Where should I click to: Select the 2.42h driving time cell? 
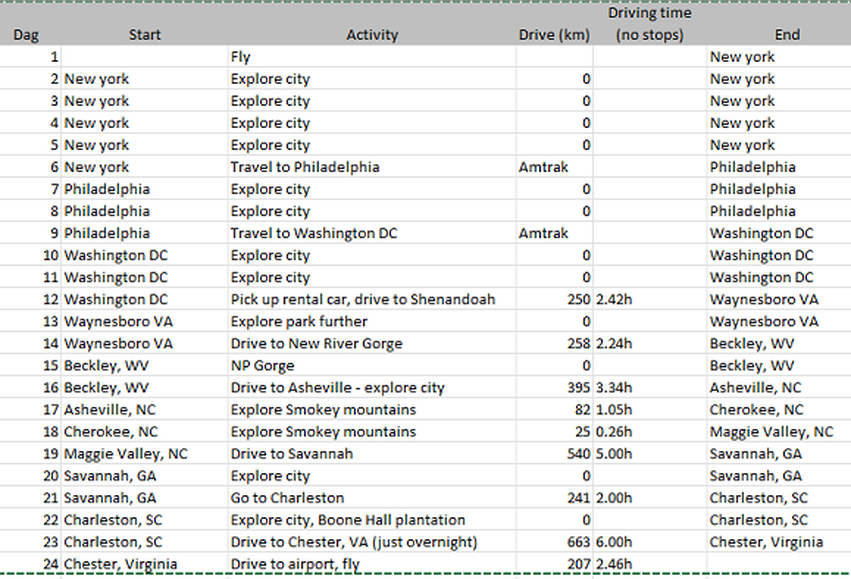click(x=650, y=300)
